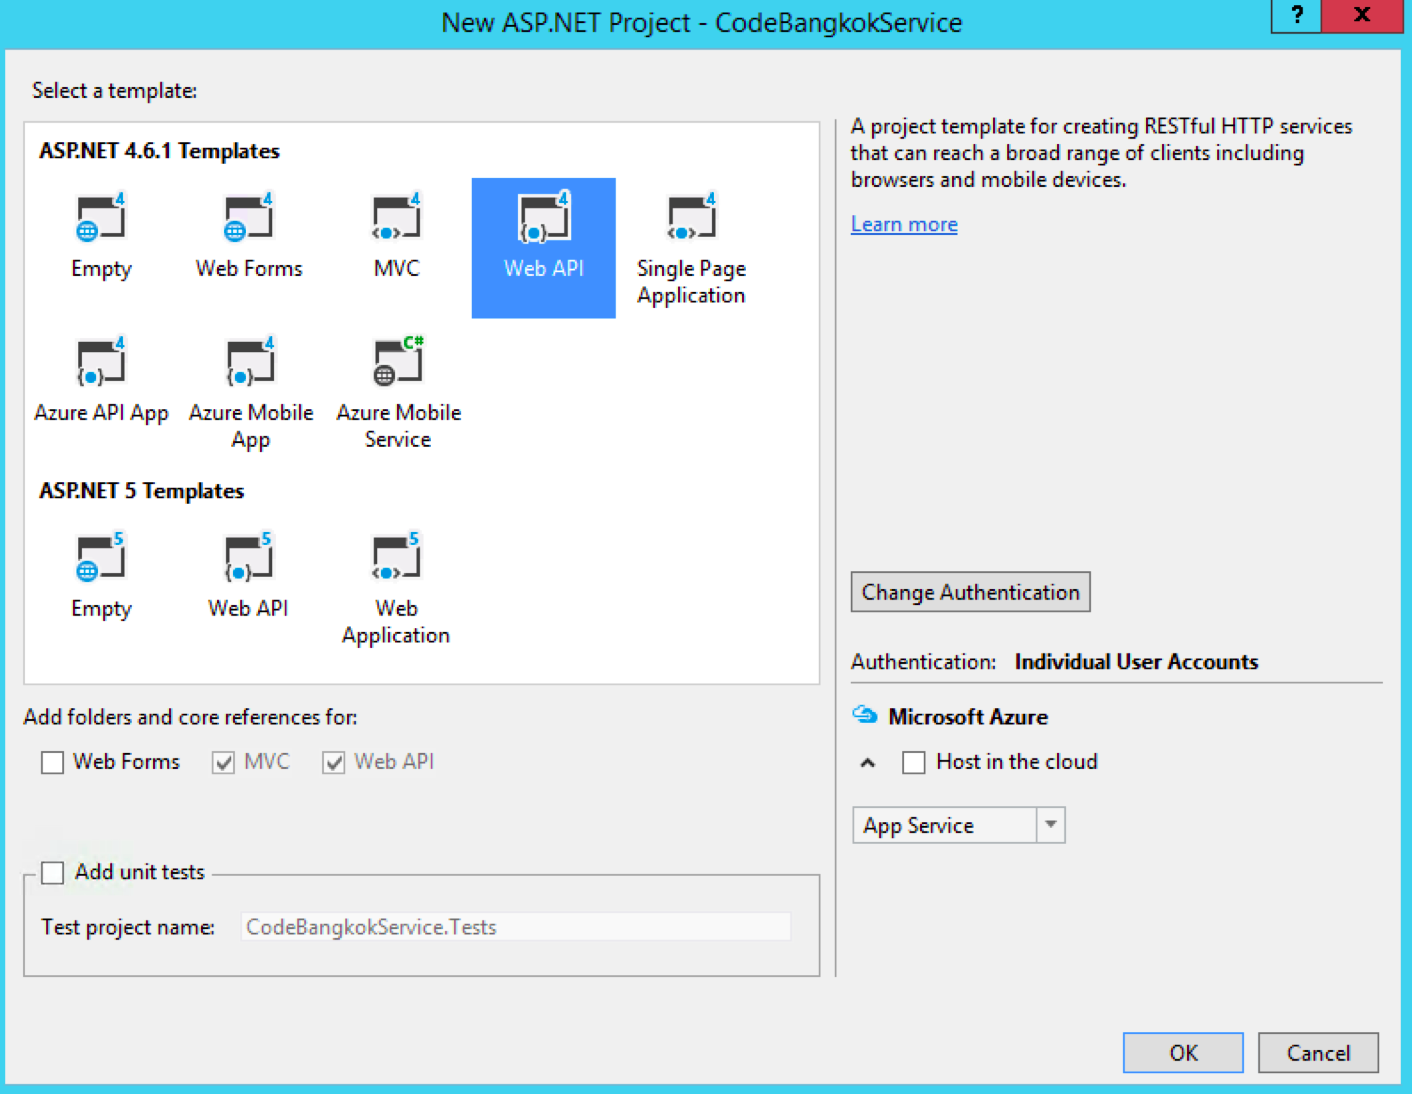Pick the Single Page Application template

pyautogui.click(x=690, y=248)
